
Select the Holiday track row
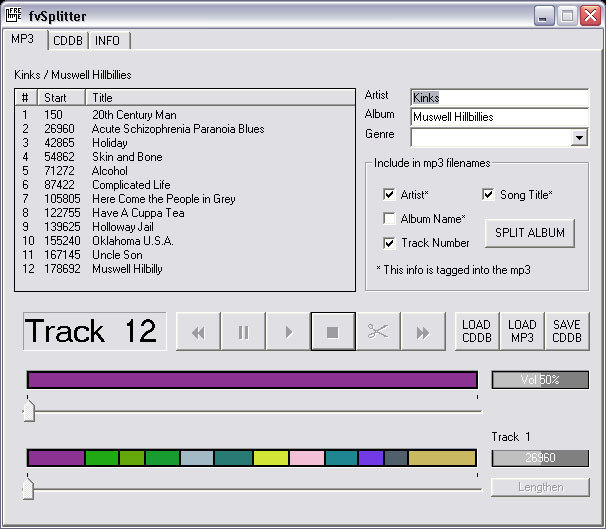coord(185,143)
